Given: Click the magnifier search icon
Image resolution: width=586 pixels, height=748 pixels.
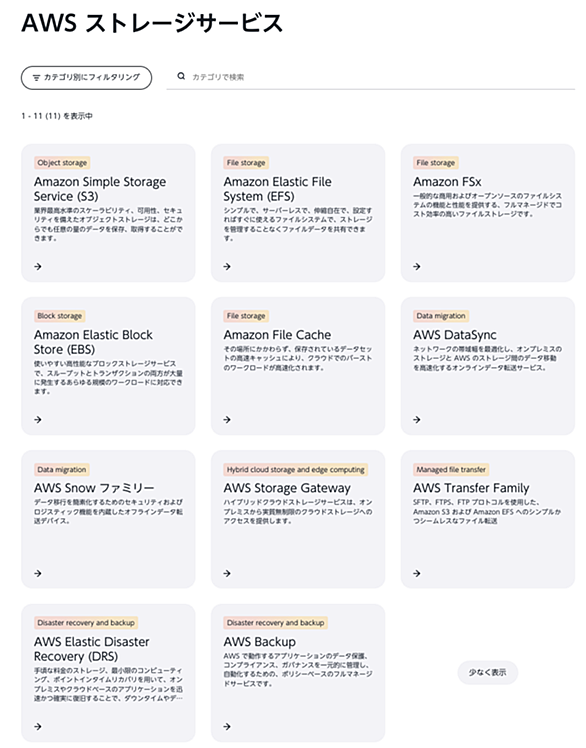Looking at the screenshot, I should click(181, 76).
